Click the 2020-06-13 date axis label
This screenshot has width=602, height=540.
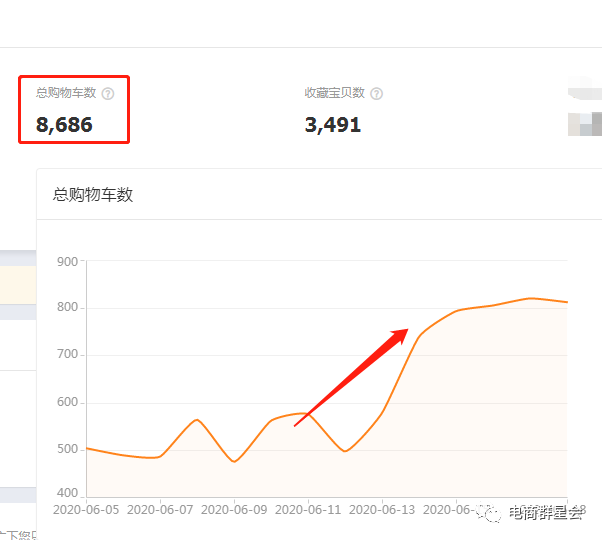tap(382, 510)
